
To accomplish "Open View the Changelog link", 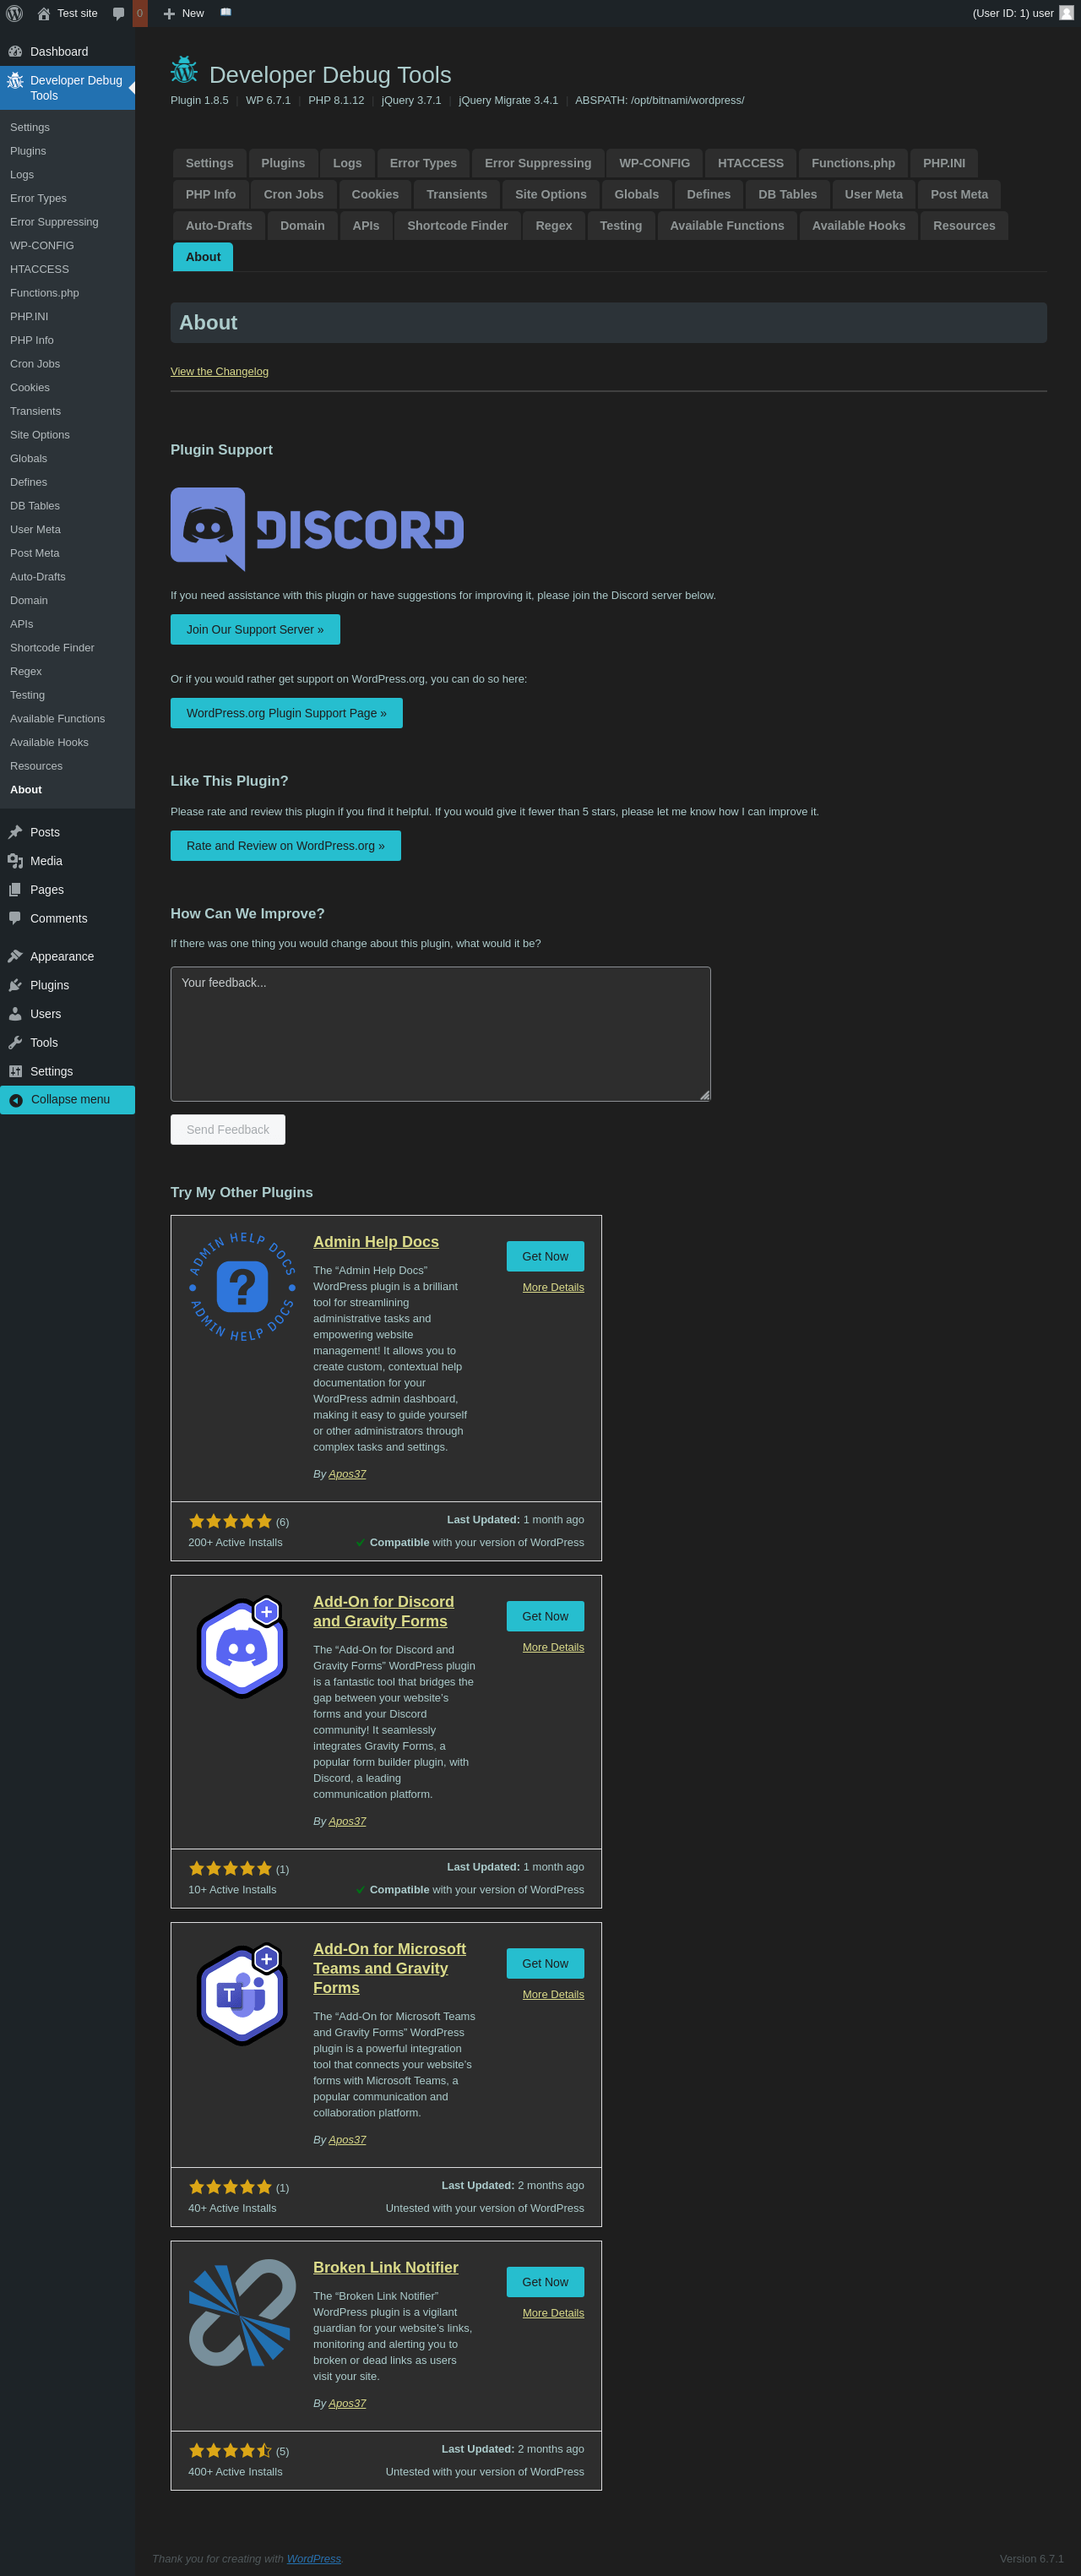I will tap(219, 371).
